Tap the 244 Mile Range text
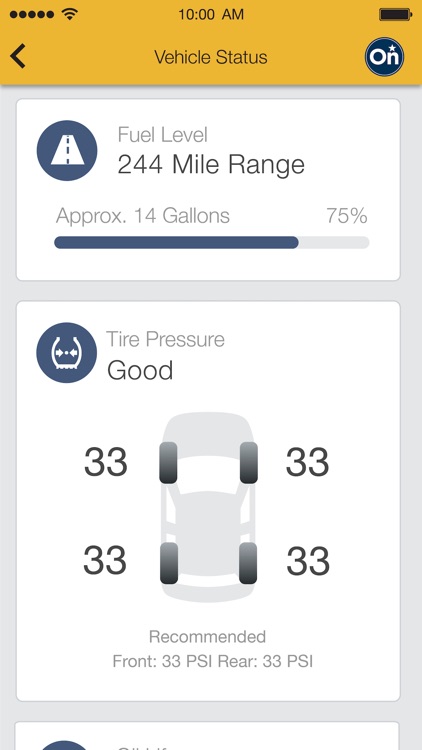This screenshot has height=750, width=422. (x=211, y=165)
